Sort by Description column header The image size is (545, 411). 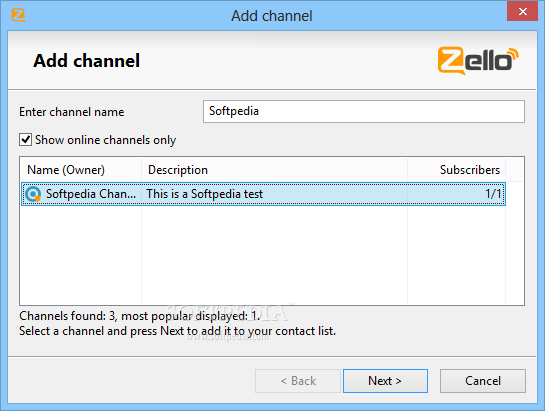[x=275, y=170]
